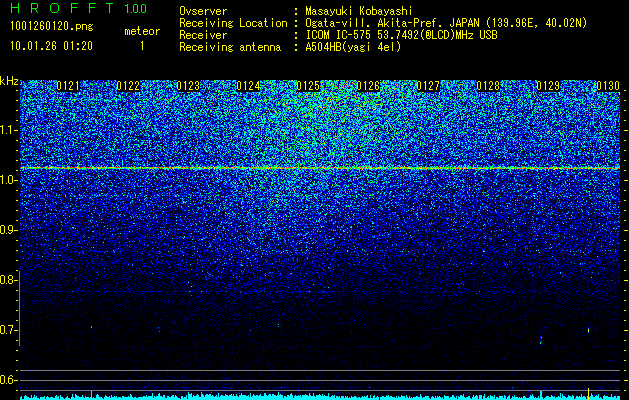Click the A504HB(yagi 4el) antenna text
Image resolution: width=629 pixels, height=400 pixels.
(x=353, y=47)
